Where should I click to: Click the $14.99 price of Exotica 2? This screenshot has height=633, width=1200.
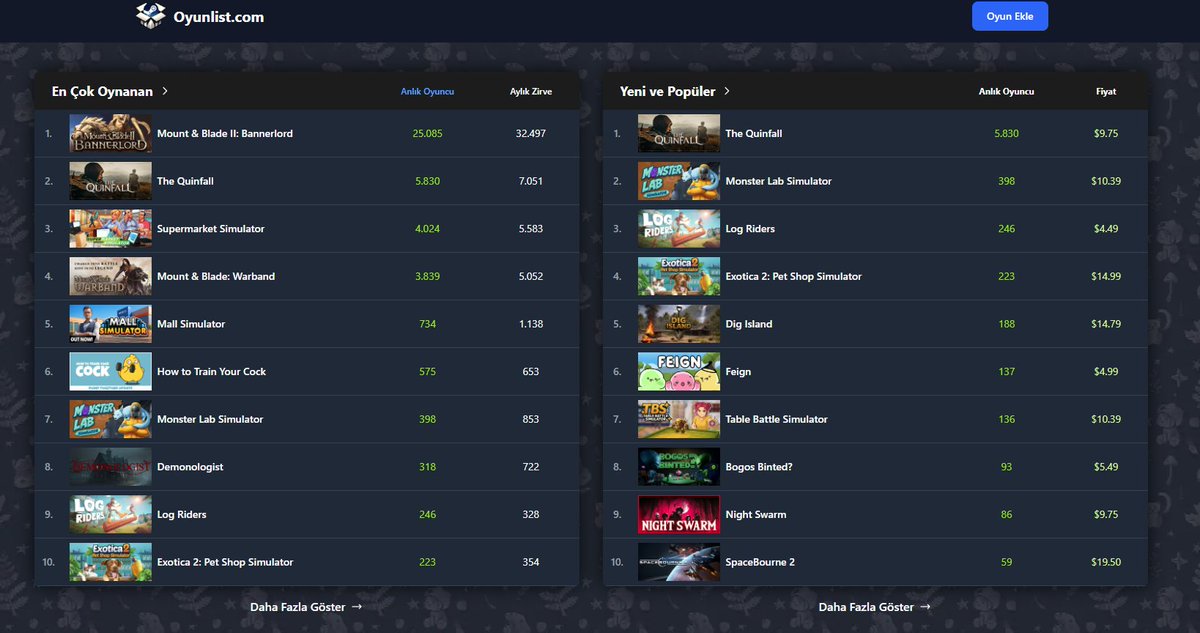coord(1106,276)
